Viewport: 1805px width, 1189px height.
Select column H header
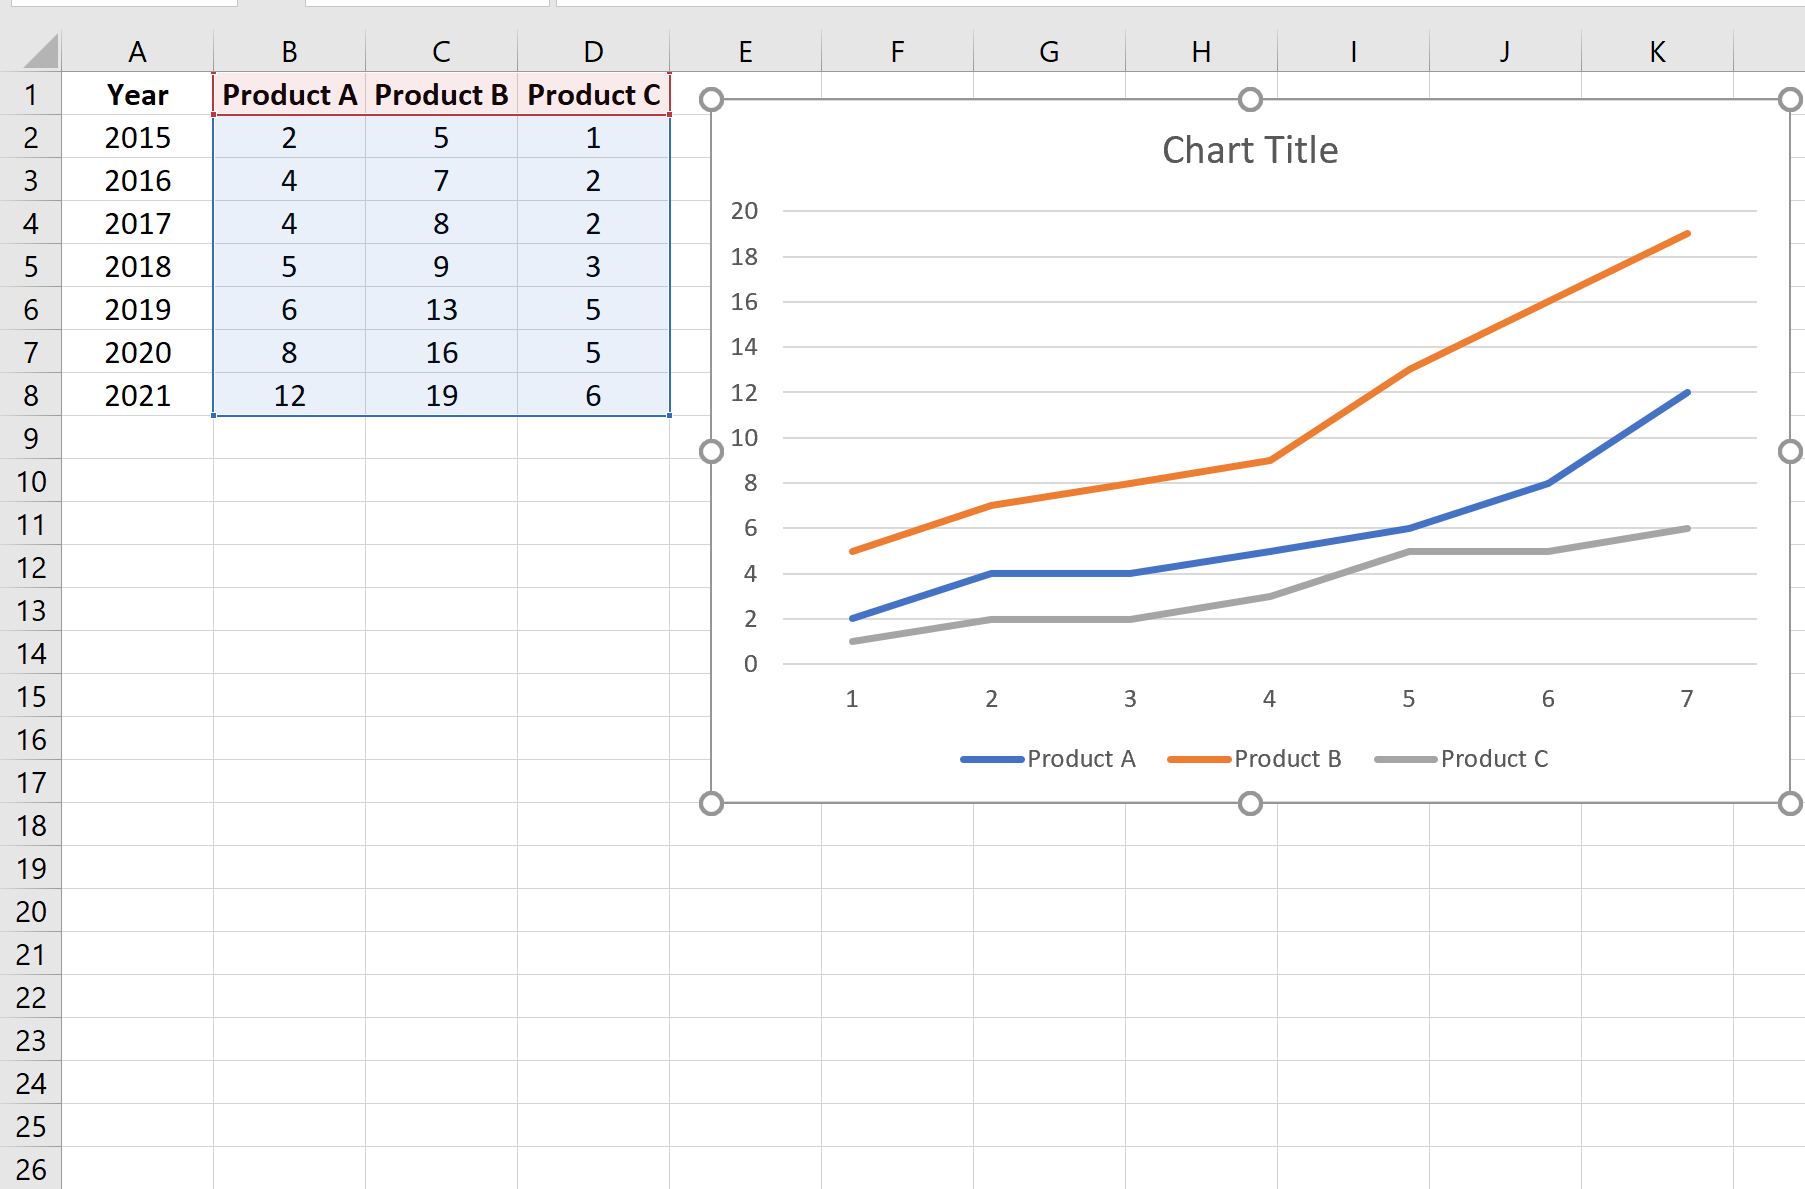click(x=1201, y=51)
